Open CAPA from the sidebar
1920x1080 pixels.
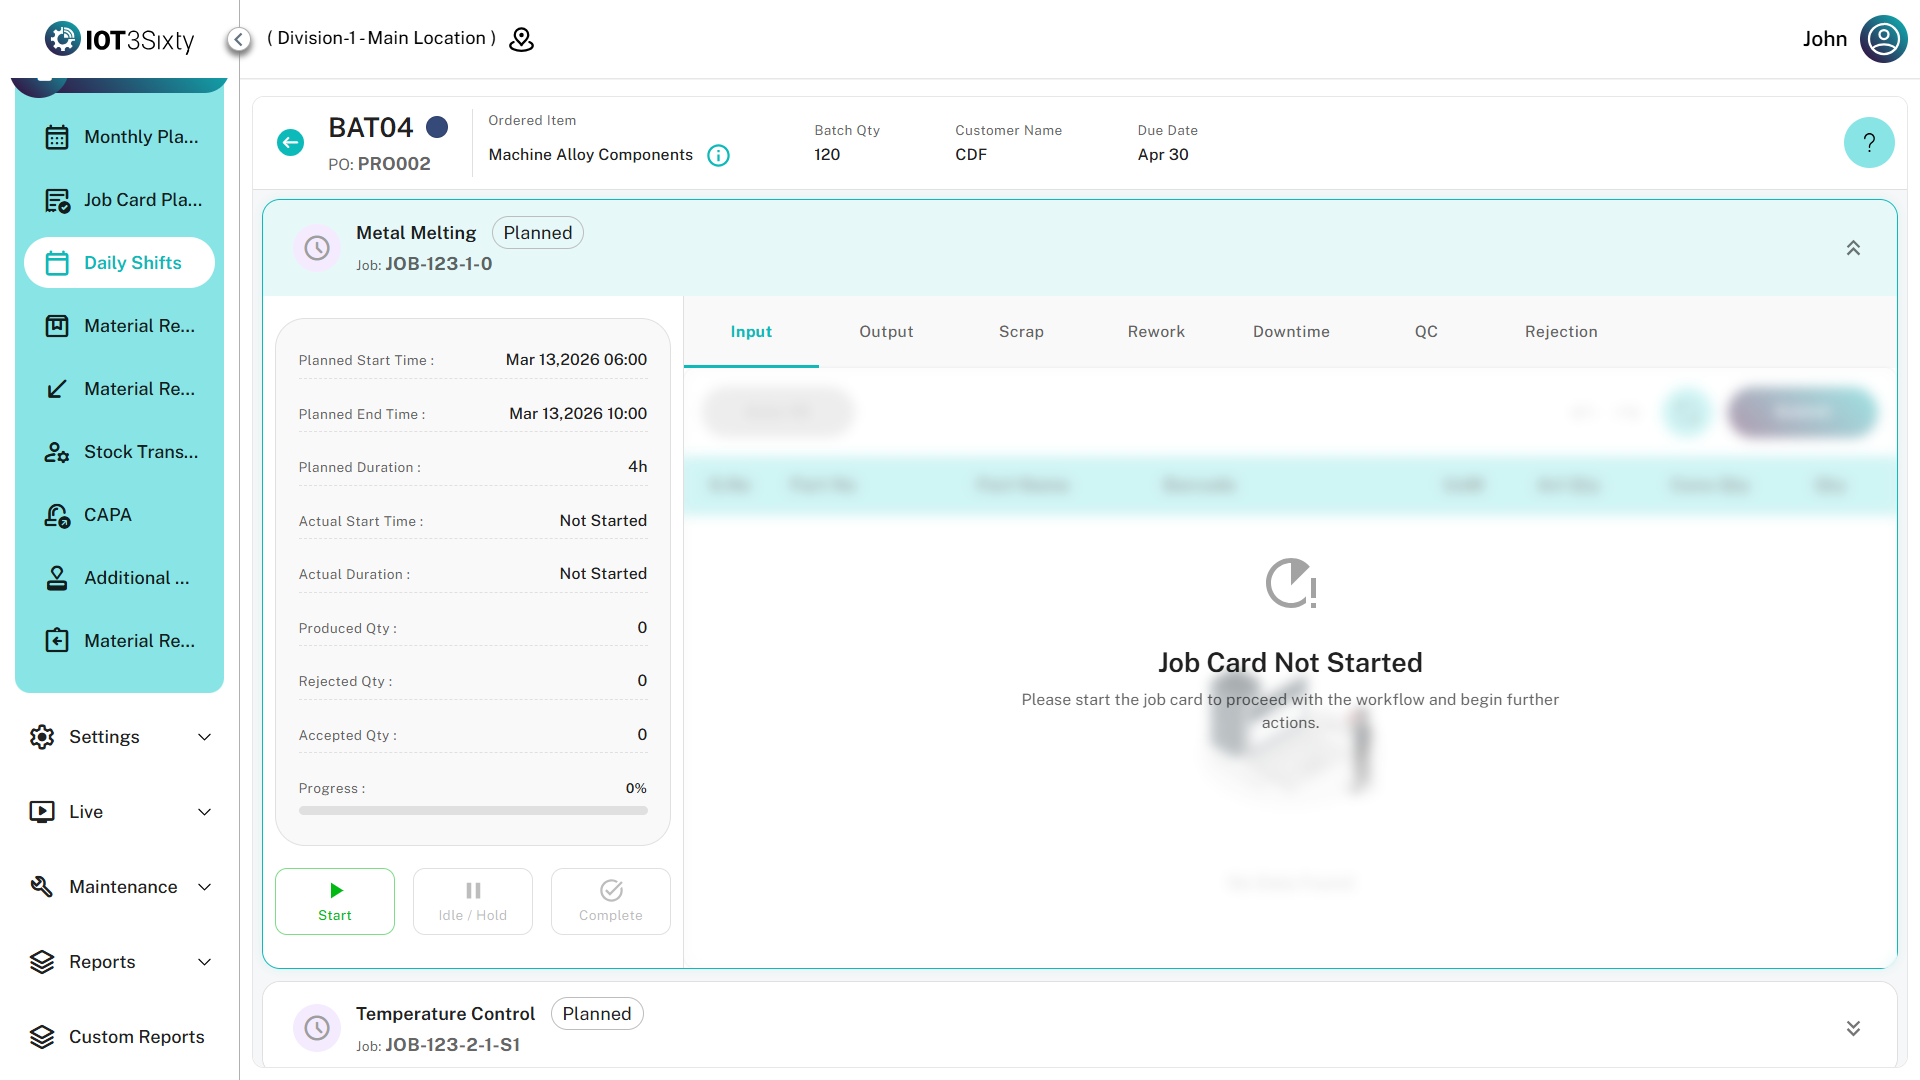point(108,515)
